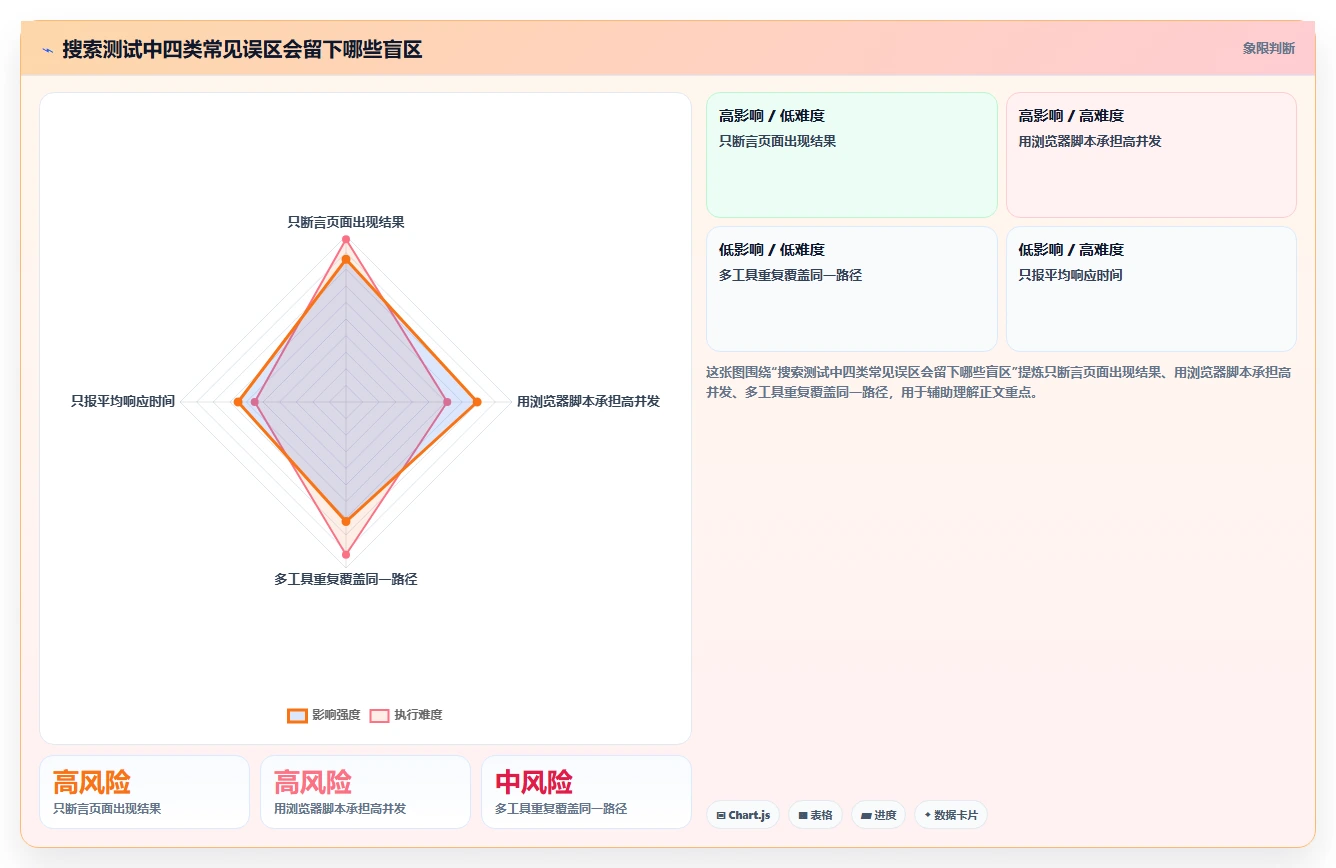This screenshot has width=1336, height=868.
Task: Click the header title 搜索测试中四类常见误区会留下哪些盲区
Action: 242,49
